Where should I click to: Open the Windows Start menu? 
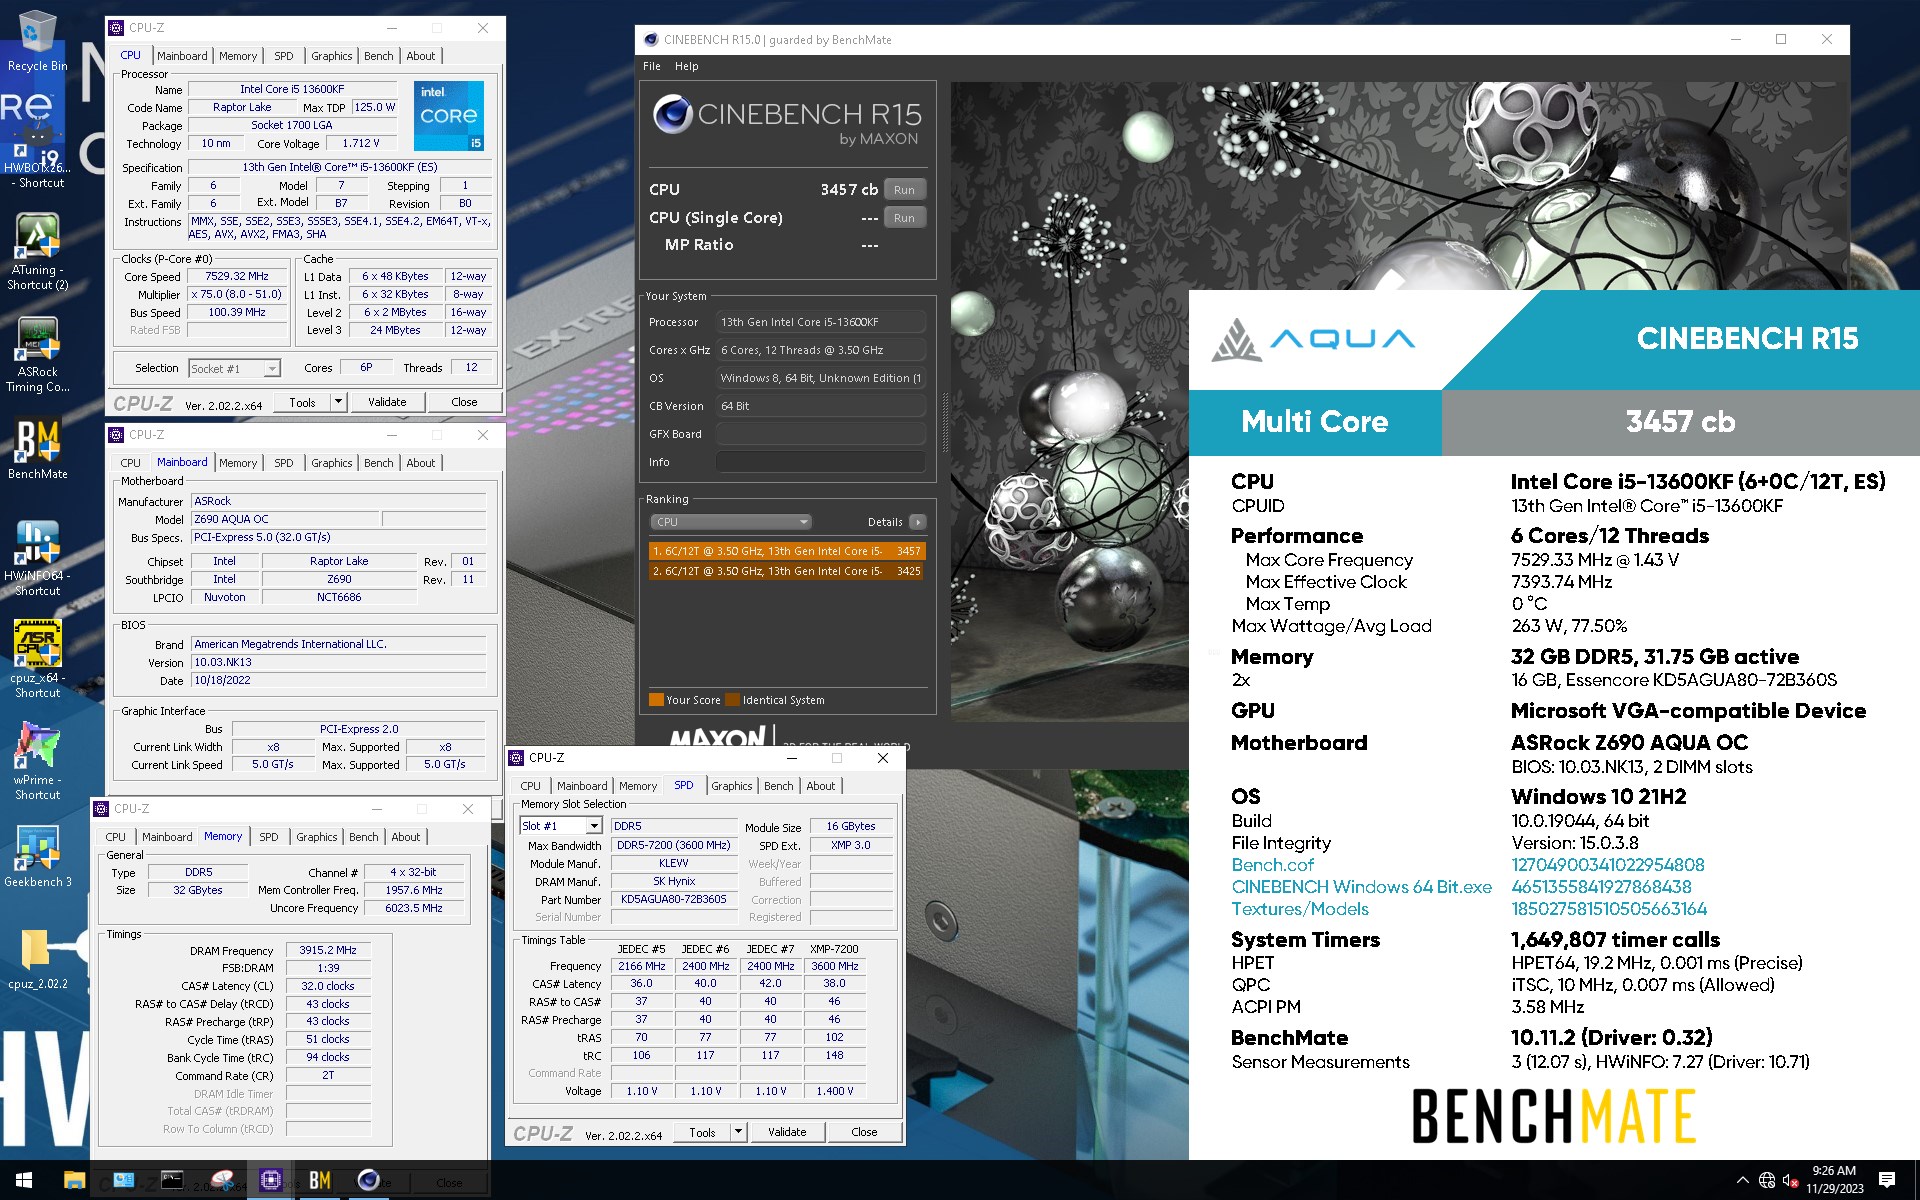pyautogui.click(x=24, y=1180)
